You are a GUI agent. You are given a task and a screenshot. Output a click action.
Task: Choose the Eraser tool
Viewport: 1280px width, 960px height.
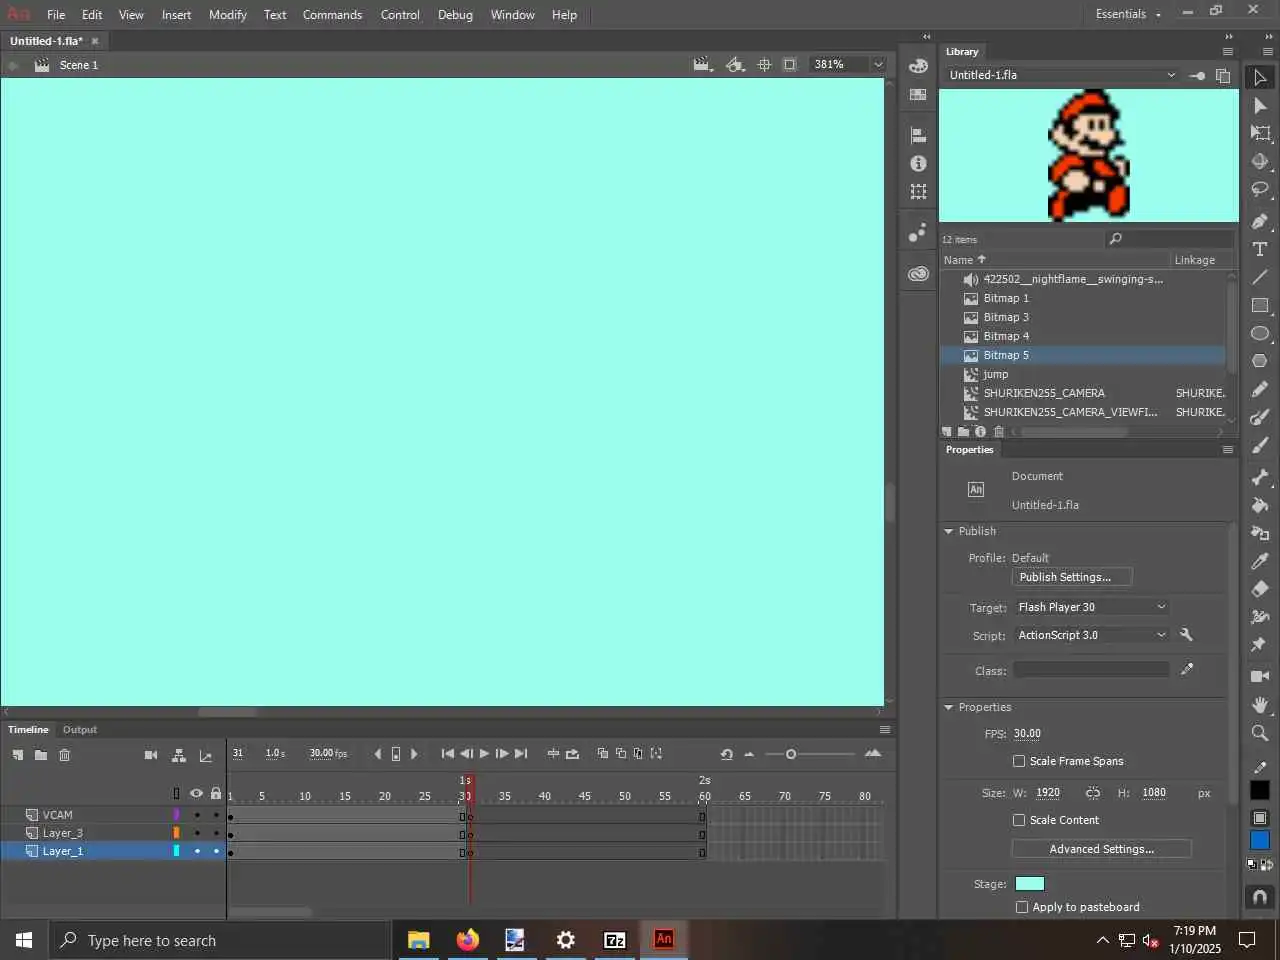1260,589
